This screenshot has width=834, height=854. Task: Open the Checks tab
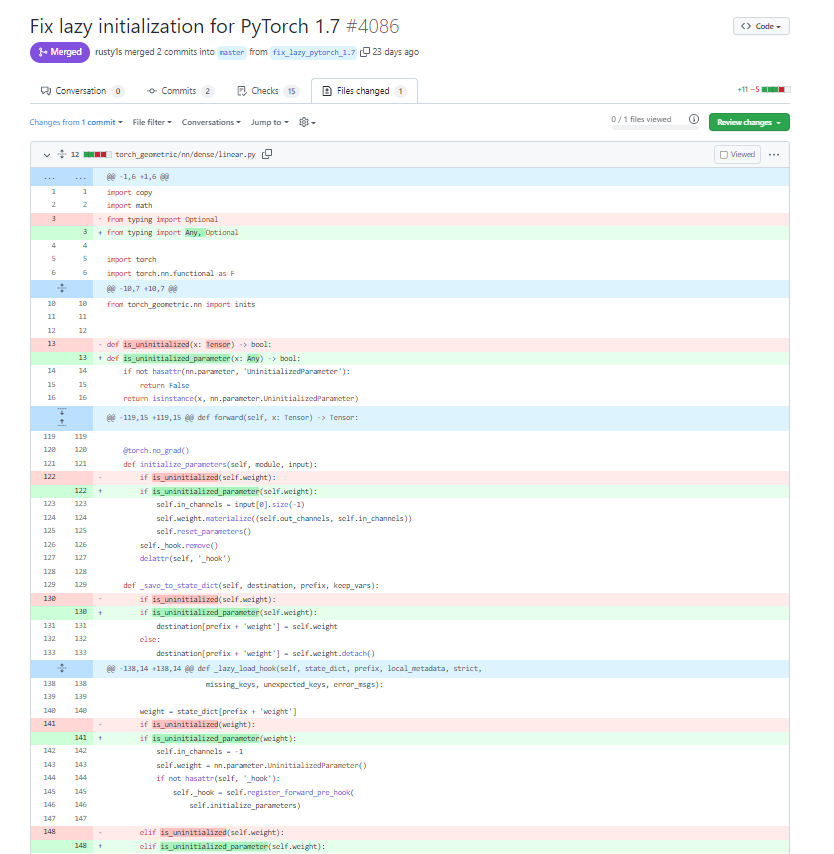(262, 90)
